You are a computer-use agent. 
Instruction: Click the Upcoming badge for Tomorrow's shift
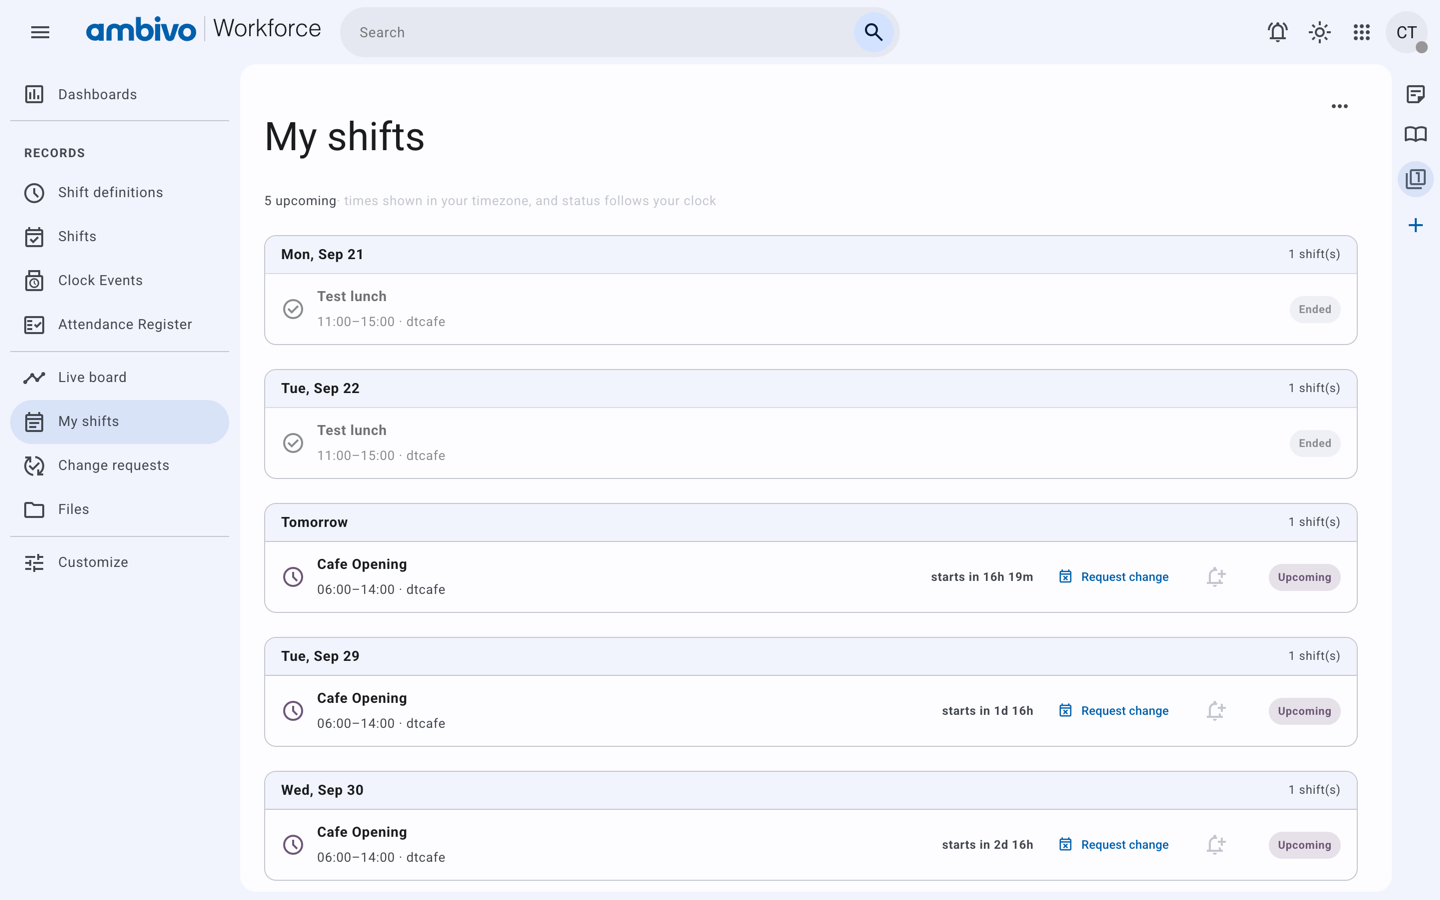(1304, 577)
